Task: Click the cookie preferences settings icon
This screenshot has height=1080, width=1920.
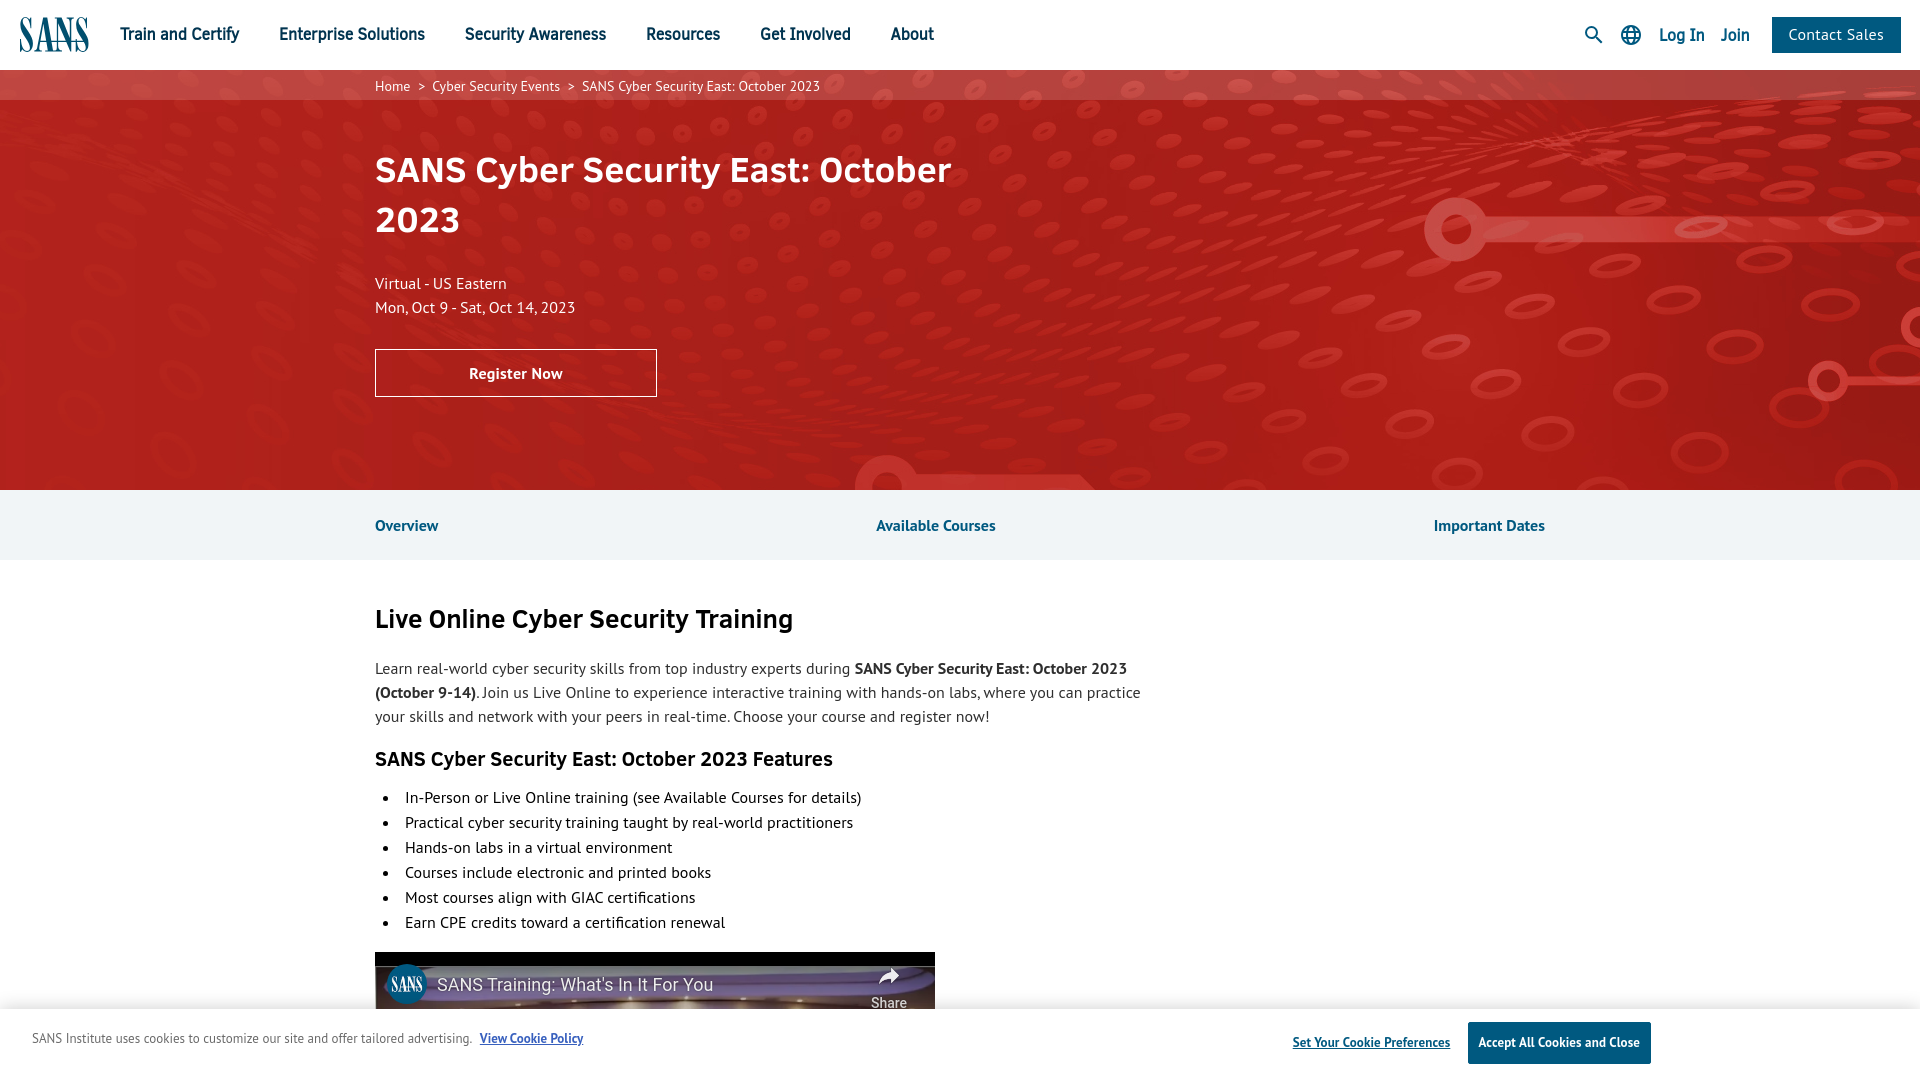Action: coord(1370,1042)
